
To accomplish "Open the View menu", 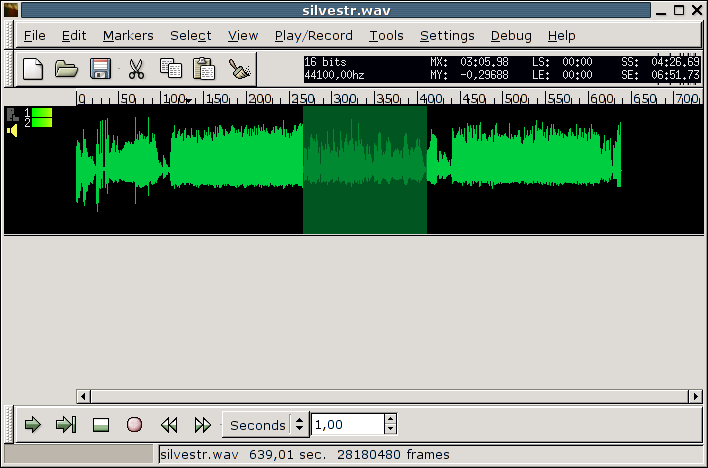I will (243, 36).
